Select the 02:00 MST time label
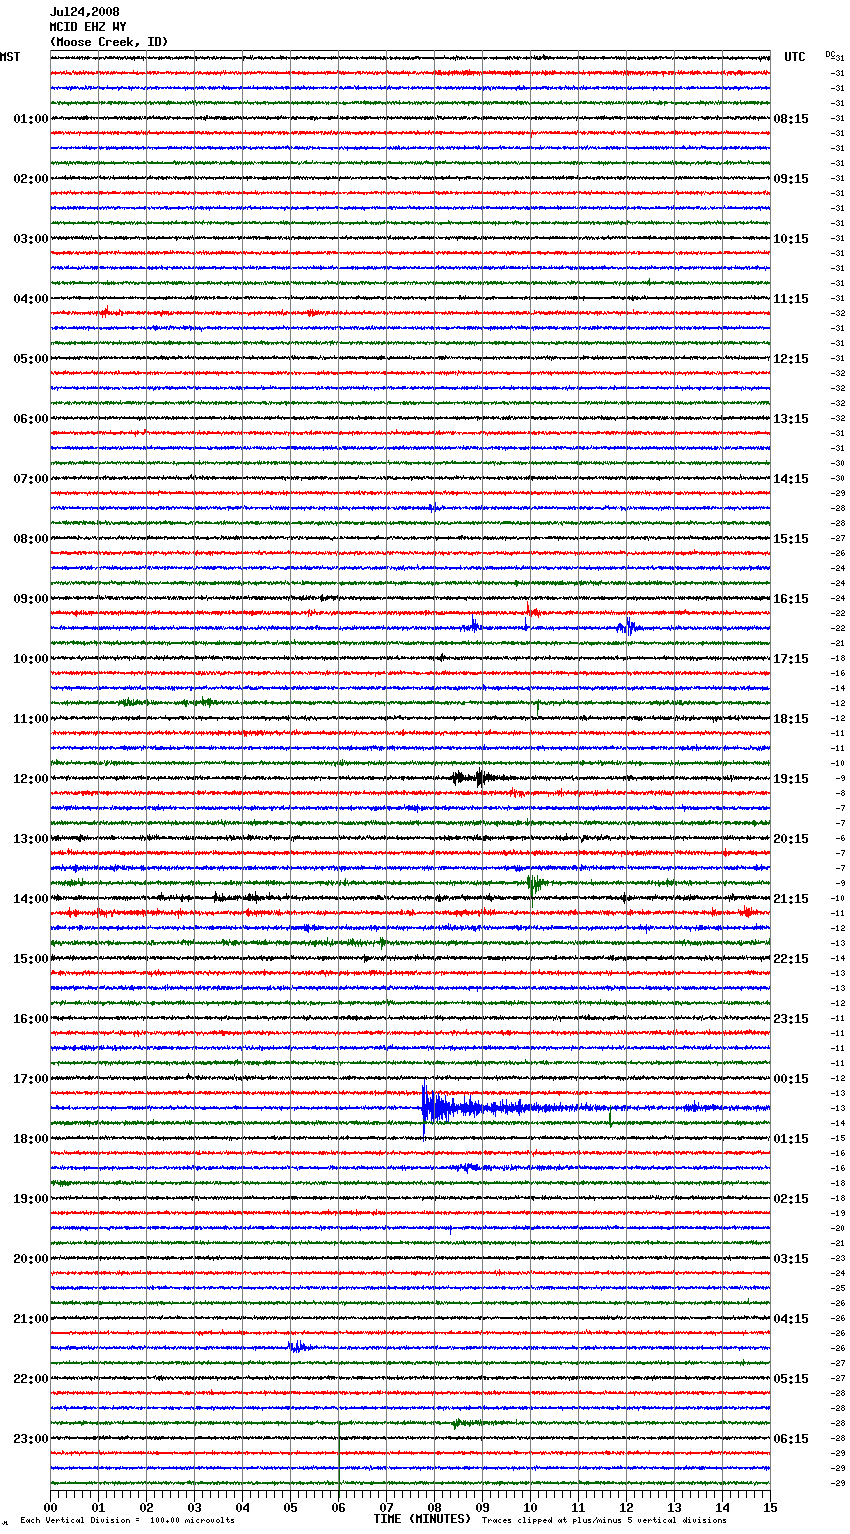Image resolution: width=850 pixels, height=1534 pixels. coord(31,179)
